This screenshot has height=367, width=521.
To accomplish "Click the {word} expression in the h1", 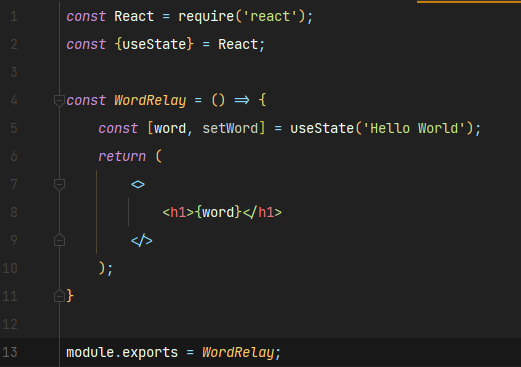I will pyautogui.click(x=218, y=212).
